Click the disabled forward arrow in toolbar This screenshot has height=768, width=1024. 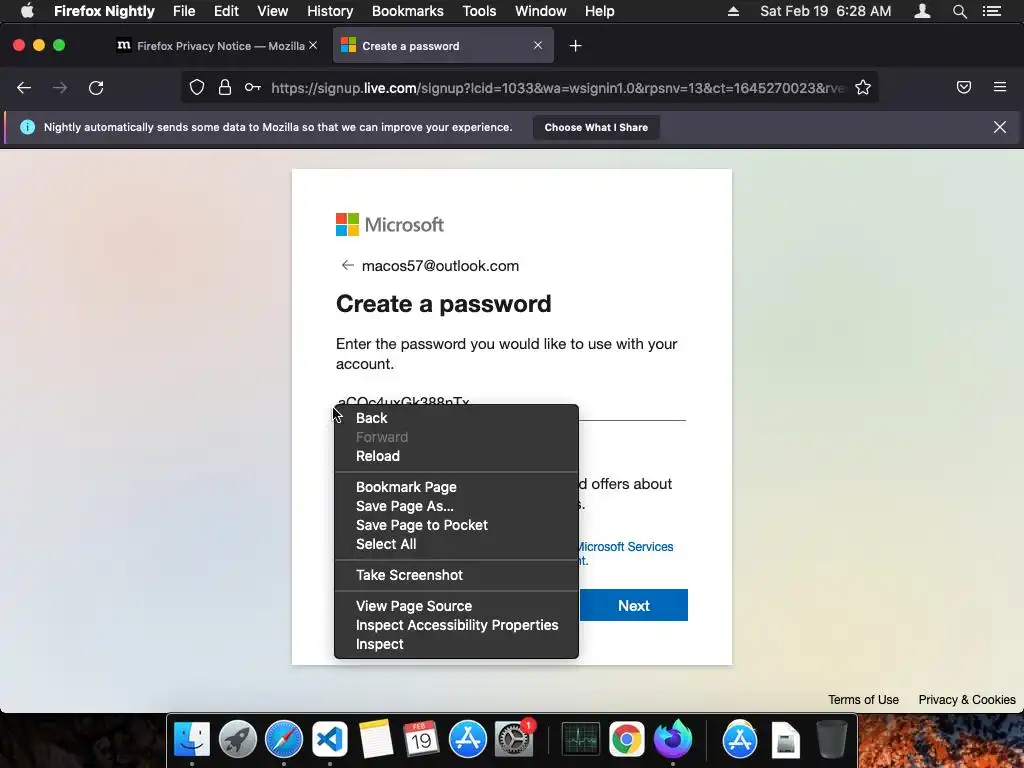pos(60,88)
